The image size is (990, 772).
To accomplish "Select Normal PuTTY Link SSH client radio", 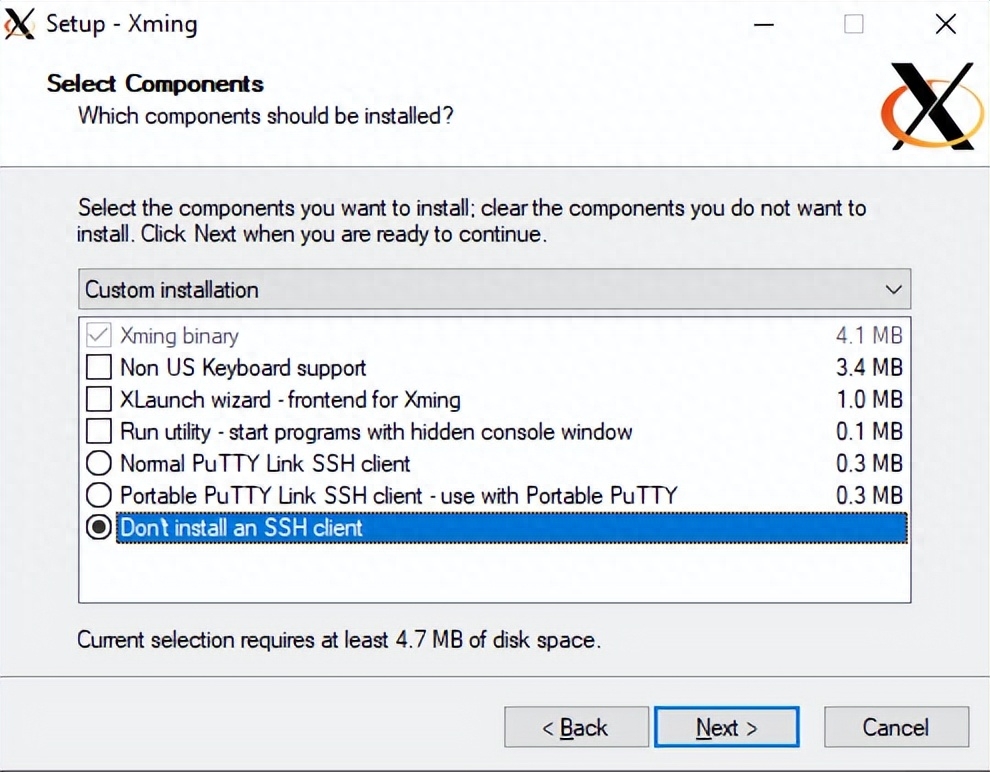I will [x=98, y=463].
